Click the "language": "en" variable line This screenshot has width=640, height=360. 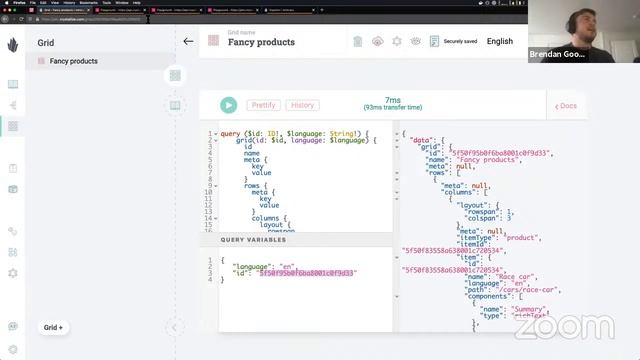(264, 267)
